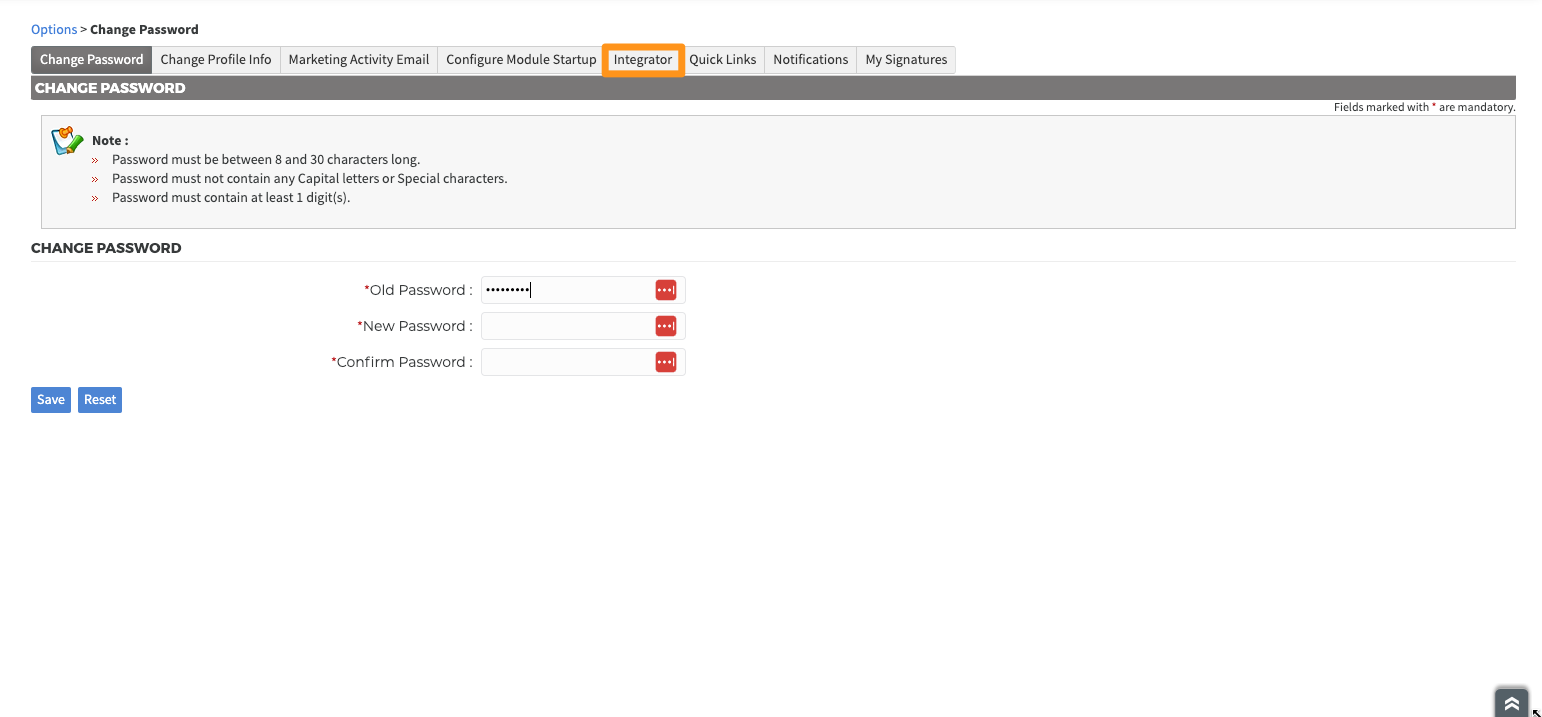
Task: Open My Signatures tab
Action: [906, 60]
